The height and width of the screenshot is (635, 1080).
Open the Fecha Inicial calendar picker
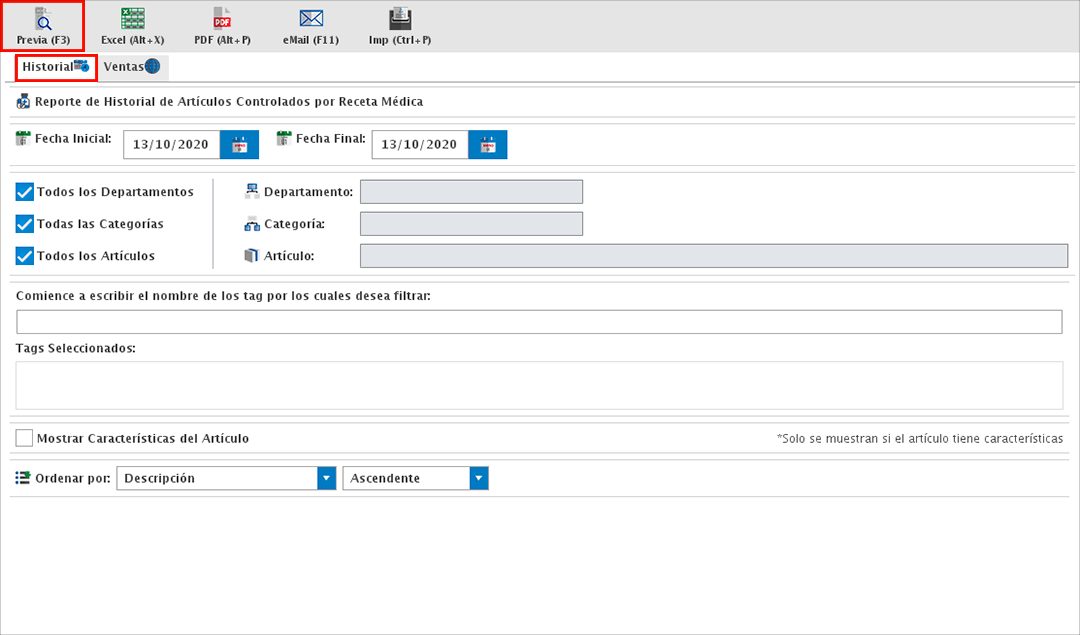pos(239,145)
